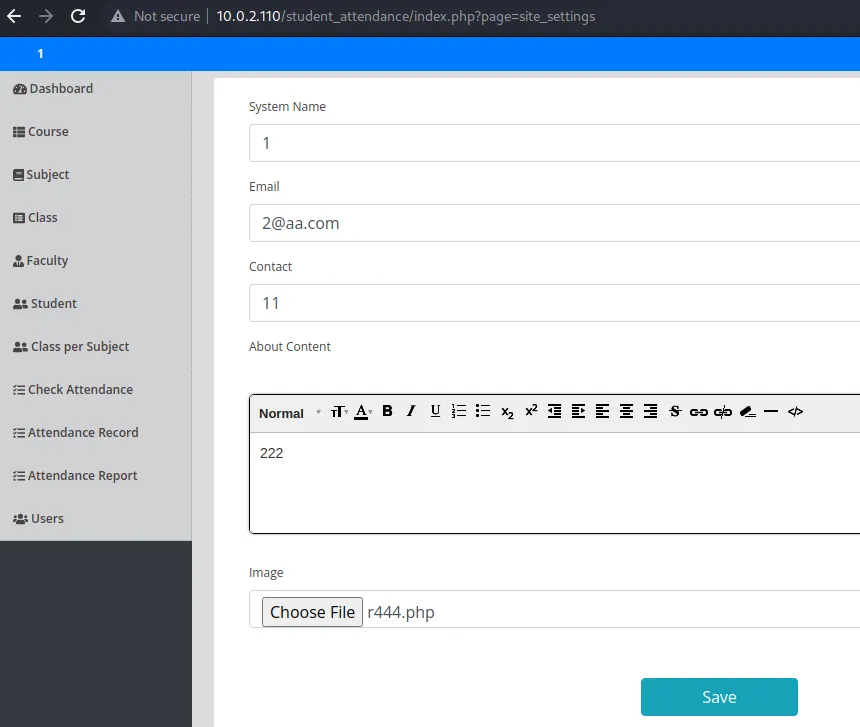Click Choose File for the image
This screenshot has width=860, height=727.
312,612
